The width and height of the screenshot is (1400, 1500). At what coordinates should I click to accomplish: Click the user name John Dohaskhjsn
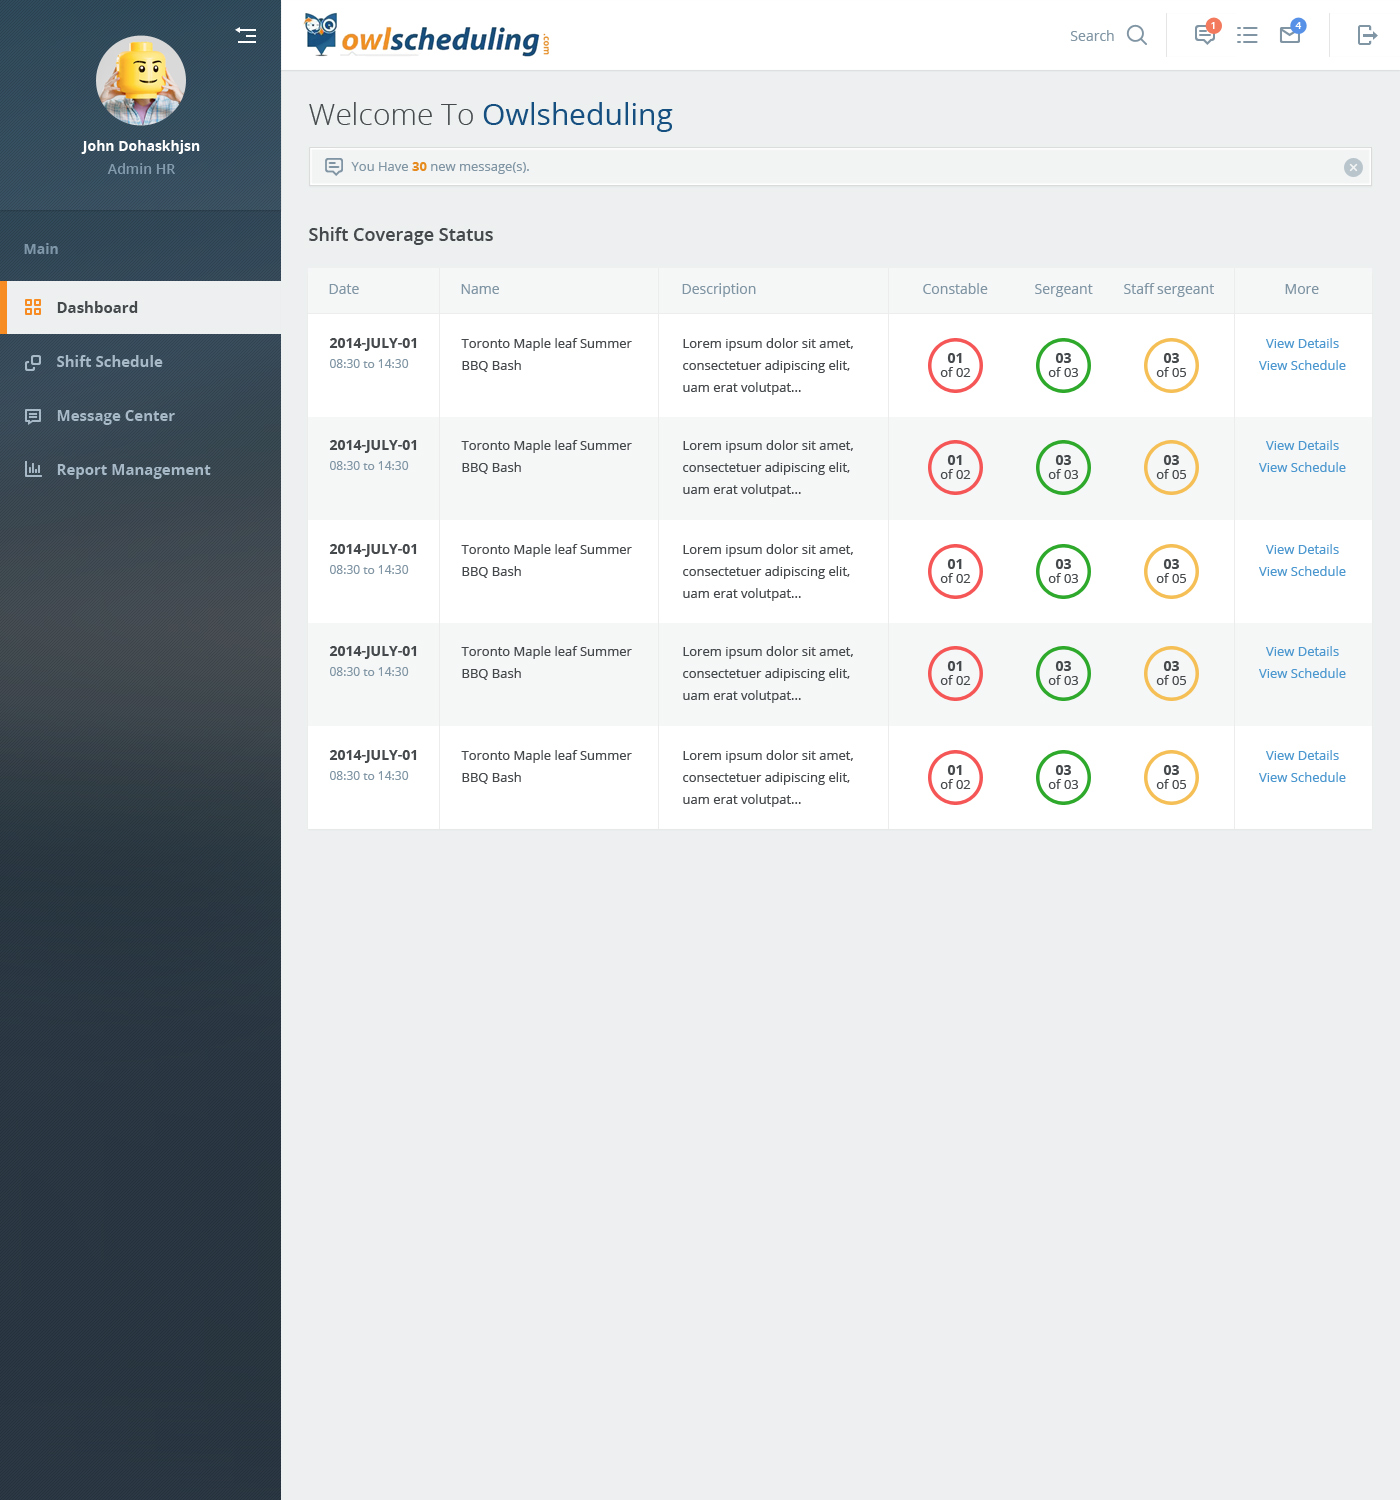(141, 146)
